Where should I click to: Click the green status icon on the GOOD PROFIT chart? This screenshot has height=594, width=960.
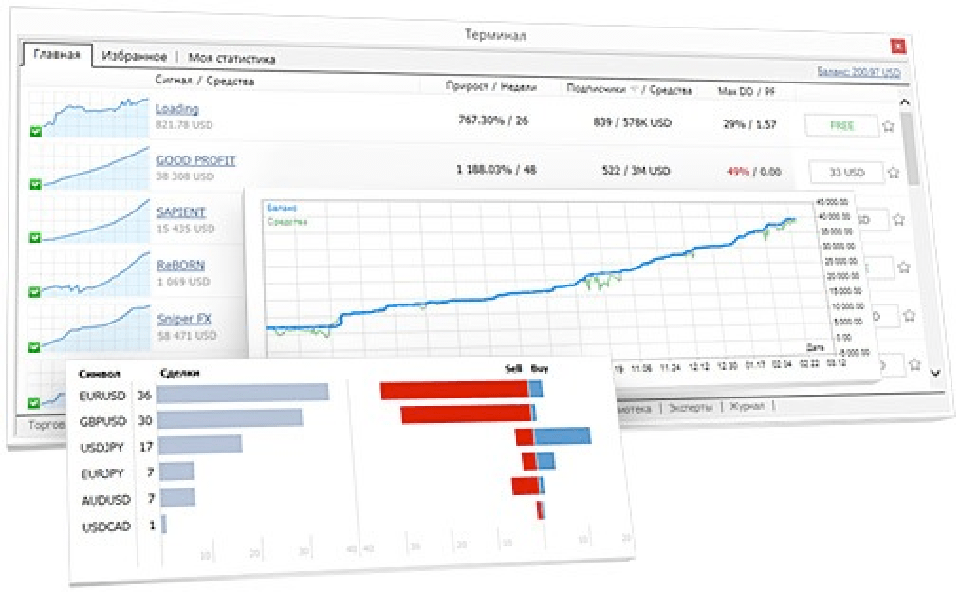point(36,183)
